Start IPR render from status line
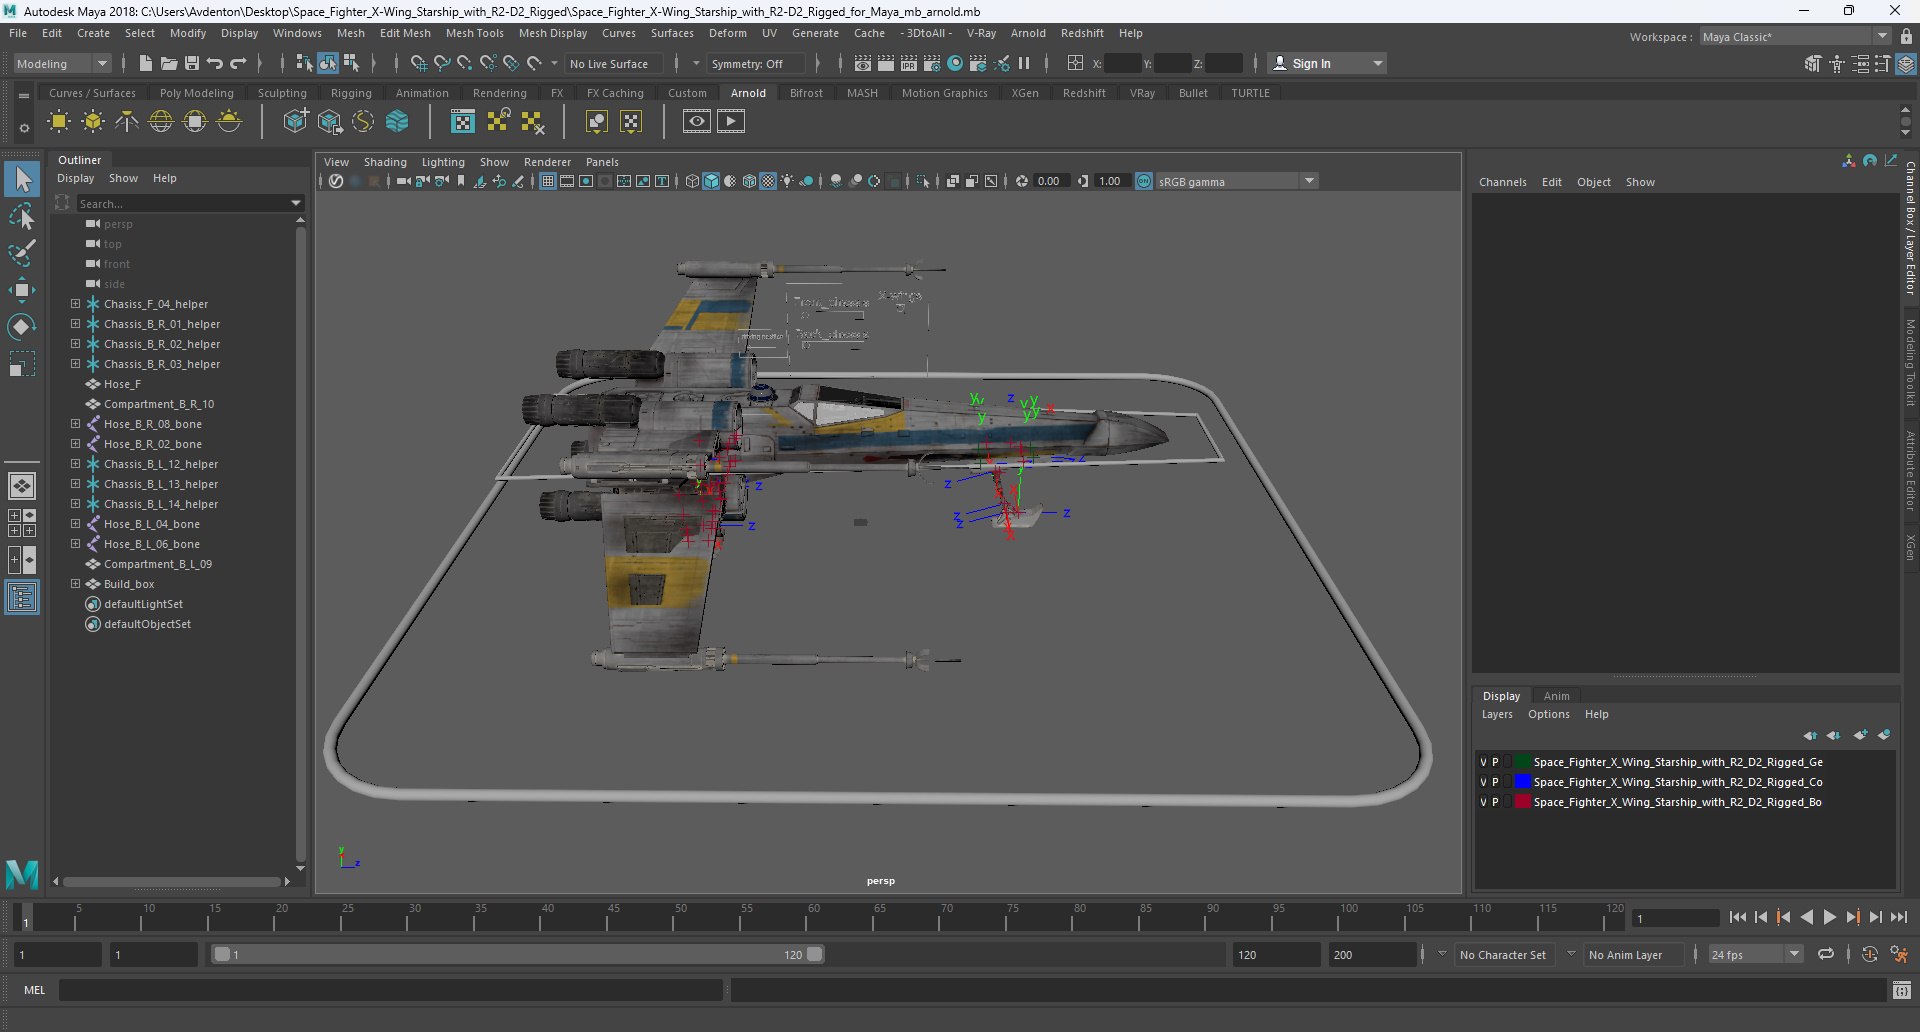Image resolution: width=1920 pixels, height=1032 pixels. tap(909, 63)
